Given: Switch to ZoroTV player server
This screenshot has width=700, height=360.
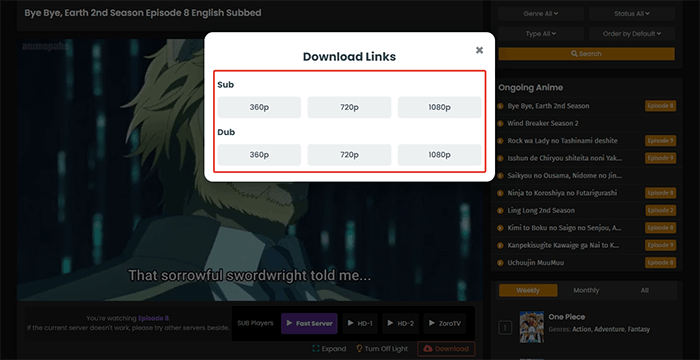Looking at the screenshot, I should click(445, 323).
